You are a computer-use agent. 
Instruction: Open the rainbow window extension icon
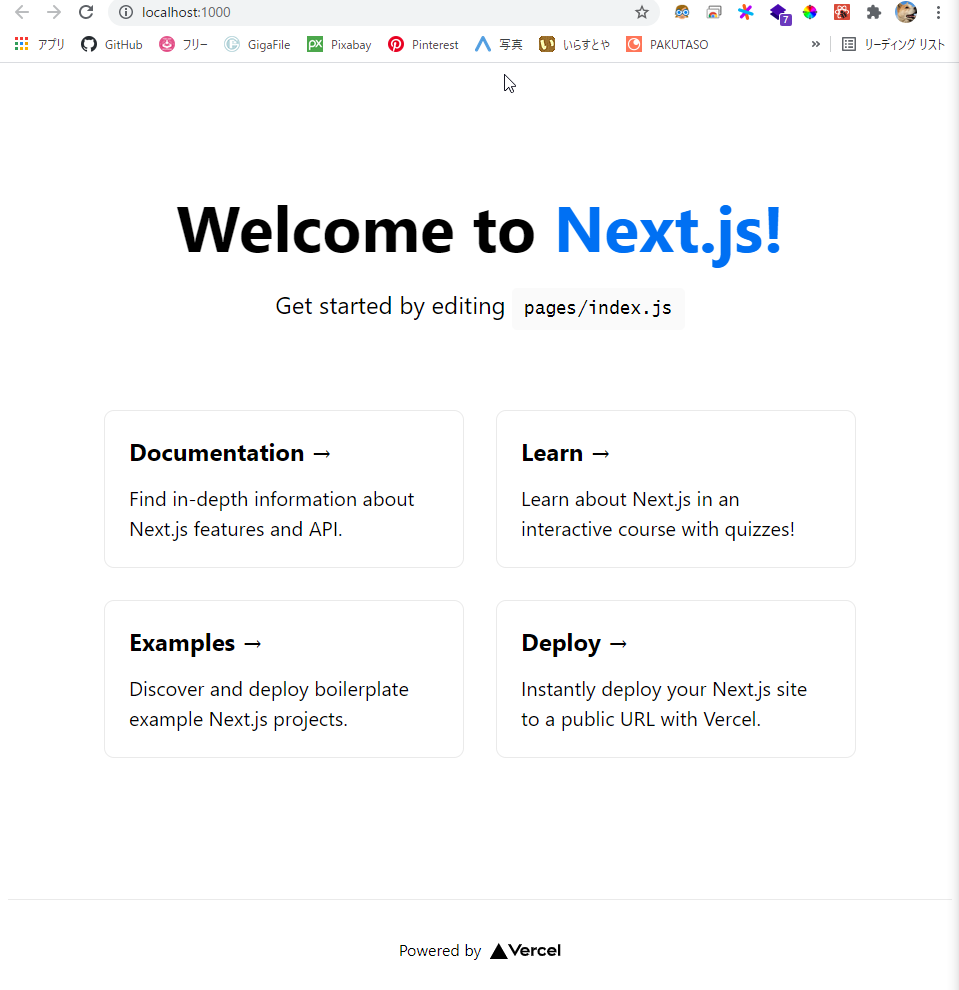[x=713, y=12]
